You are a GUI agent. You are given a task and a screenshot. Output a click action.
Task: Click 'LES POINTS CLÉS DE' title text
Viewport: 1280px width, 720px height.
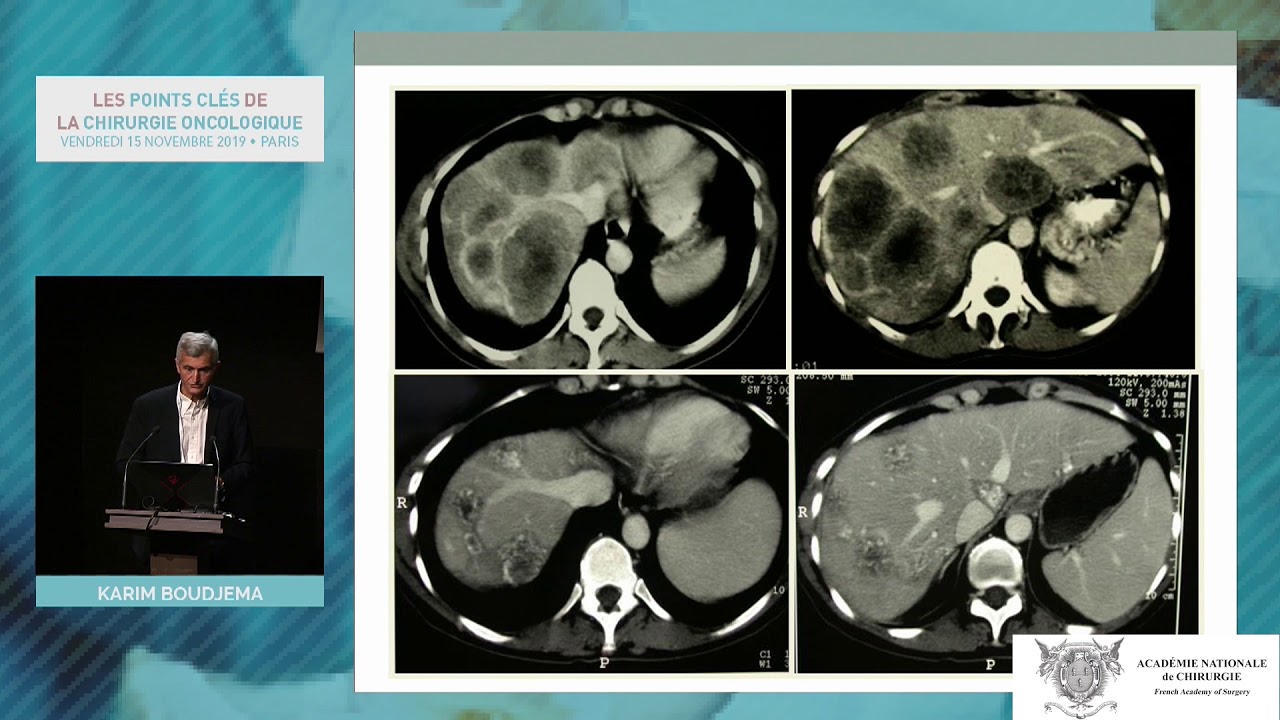point(180,100)
